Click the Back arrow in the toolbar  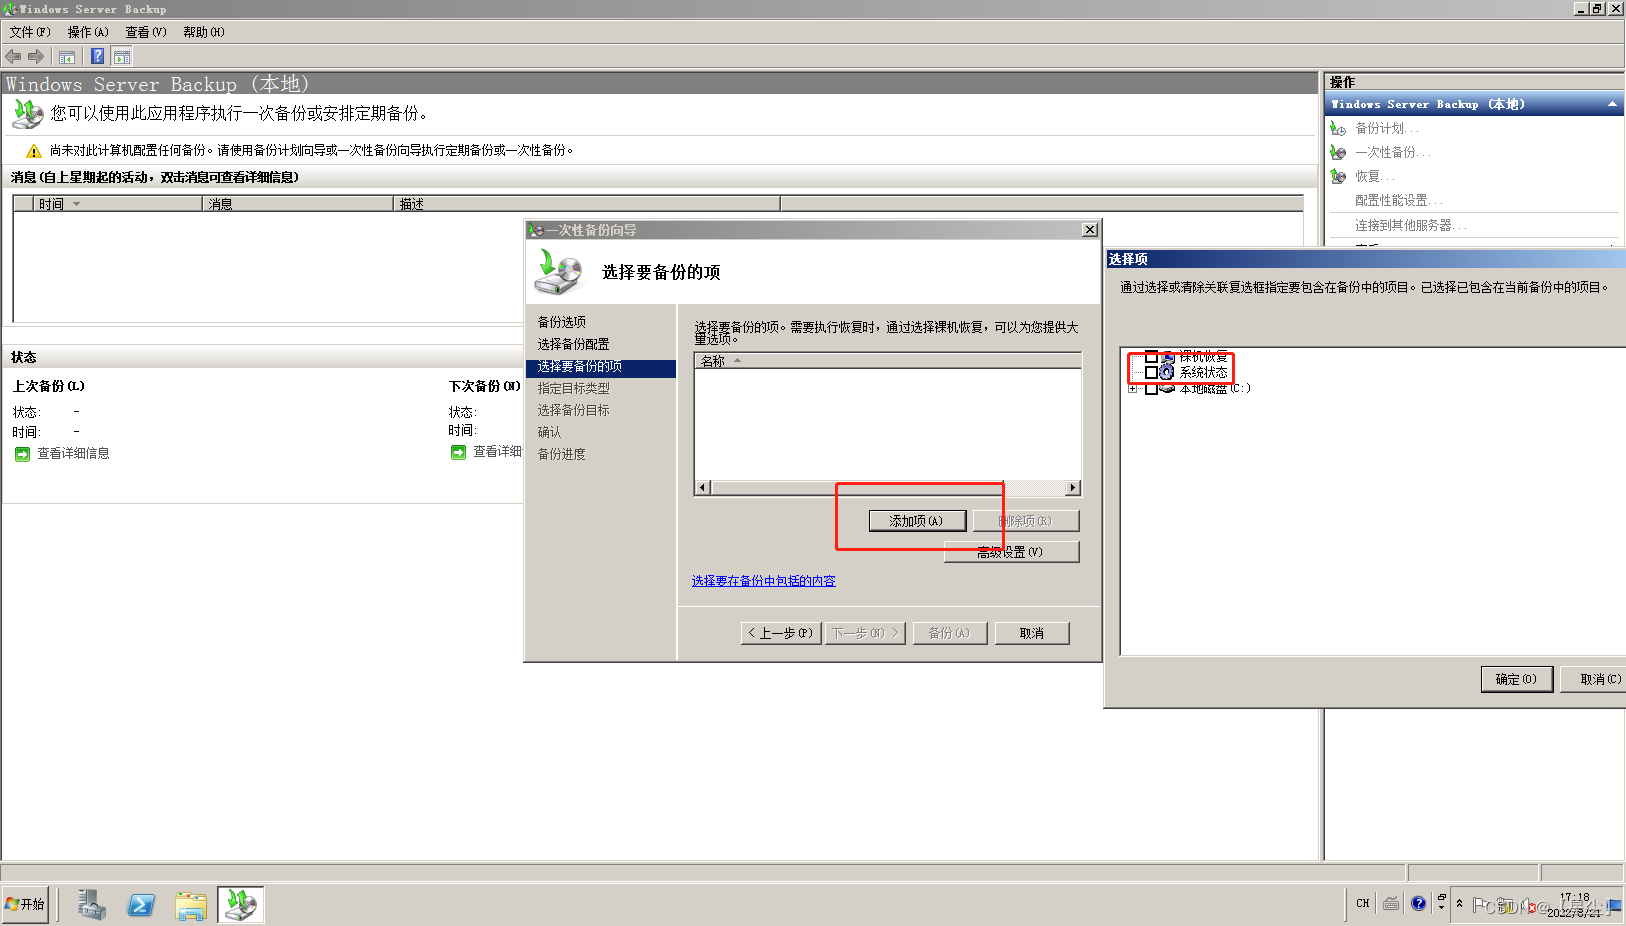(x=13, y=57)
